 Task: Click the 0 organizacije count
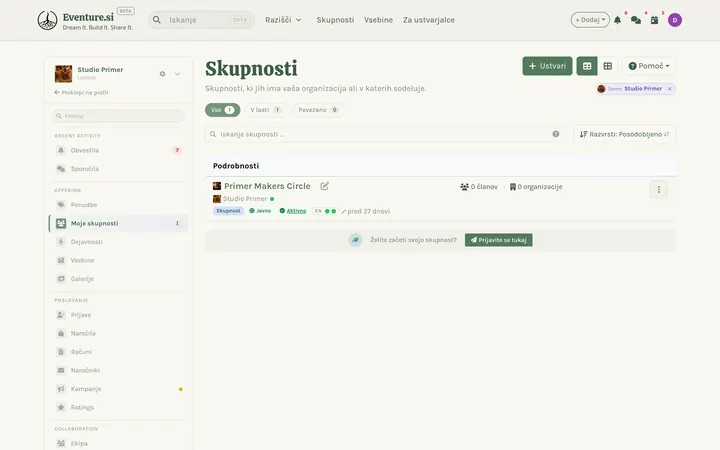536,187
